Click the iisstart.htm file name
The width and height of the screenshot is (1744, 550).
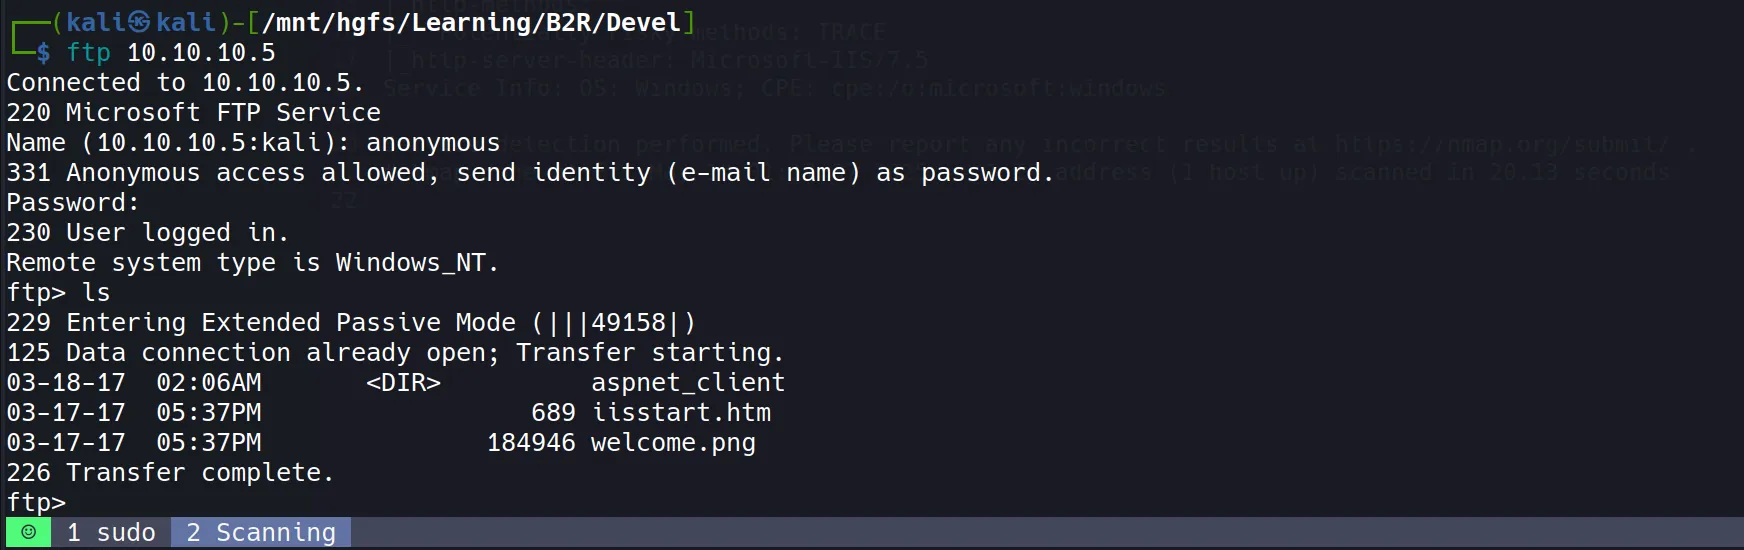tap(680, 412)
